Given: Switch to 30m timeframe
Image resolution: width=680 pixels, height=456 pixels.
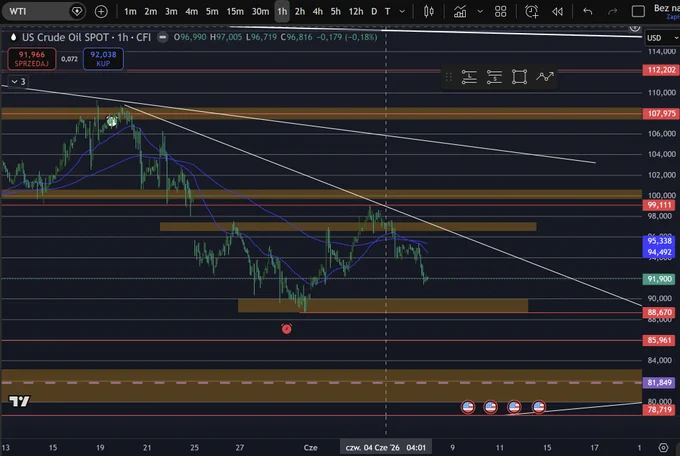Looking at the screenshot, I should [x=260, y=12].
